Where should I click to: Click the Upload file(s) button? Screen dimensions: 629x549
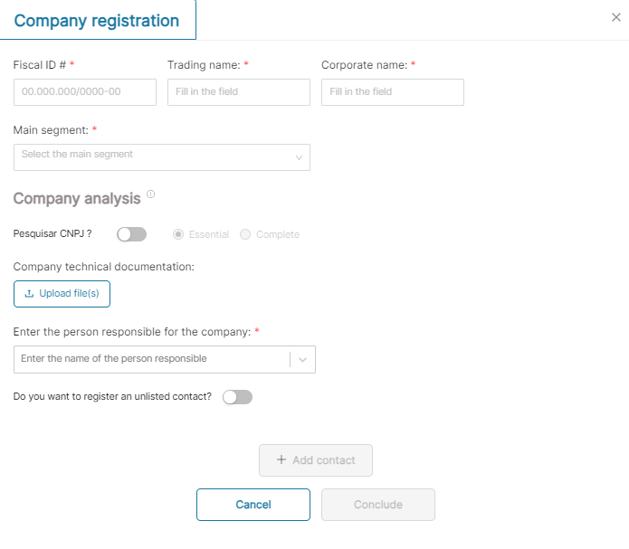click(x=62, y=294)
